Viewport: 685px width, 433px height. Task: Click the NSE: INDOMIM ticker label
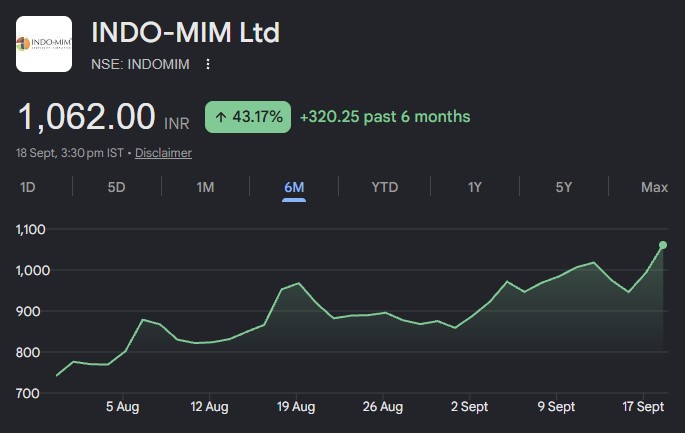pyautogui.click(x=140, y=64)
